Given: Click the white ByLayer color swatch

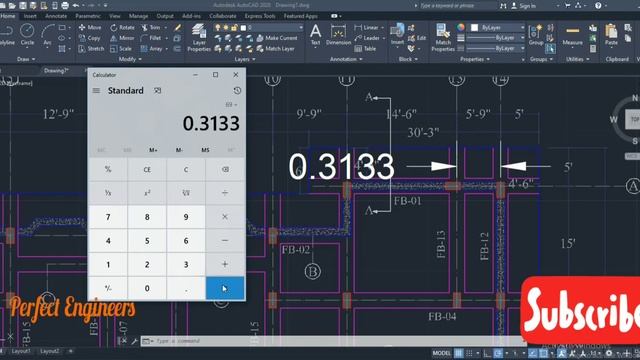Looking at the screenshot, I should coord(474,27).
